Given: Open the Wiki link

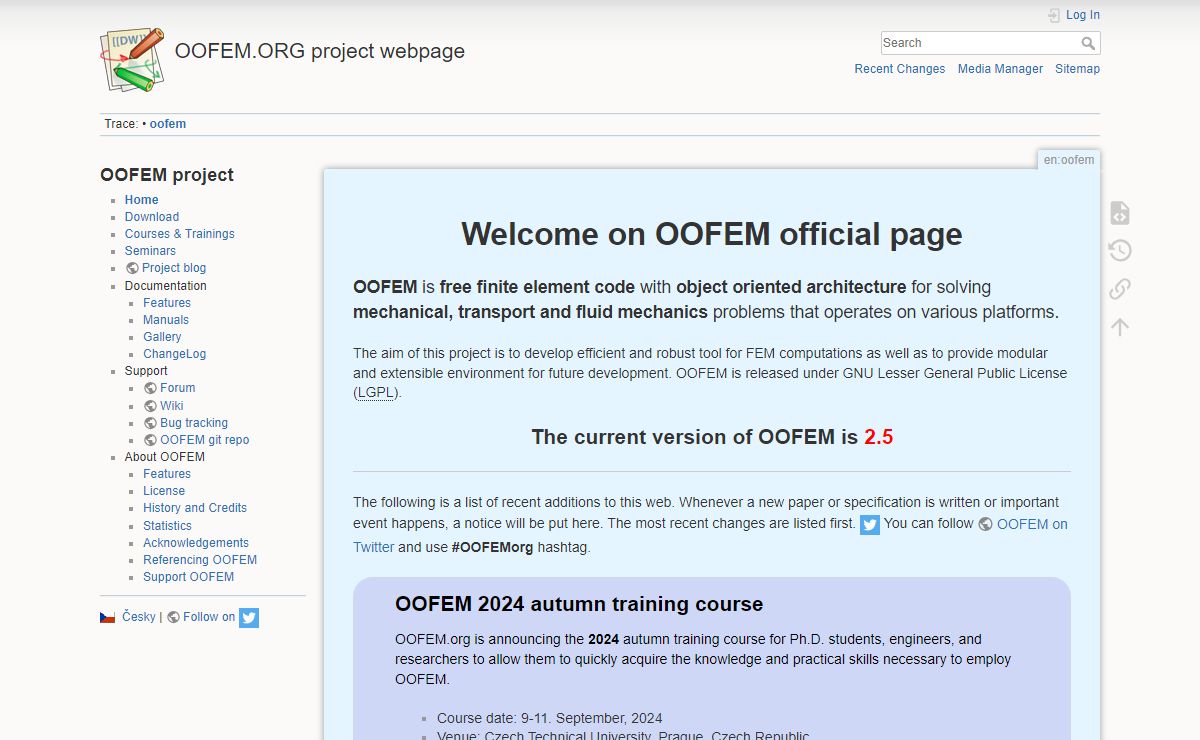Looking at the screenshot, I should [x=172, y=406].
